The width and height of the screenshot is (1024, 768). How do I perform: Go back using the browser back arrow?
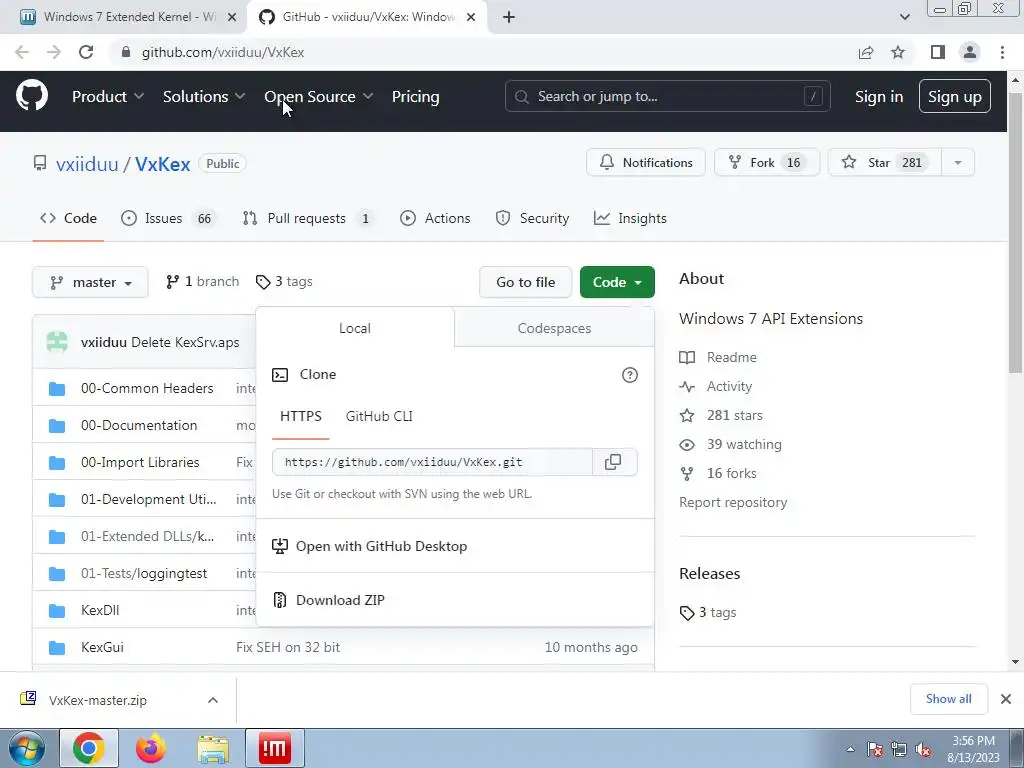22,52
